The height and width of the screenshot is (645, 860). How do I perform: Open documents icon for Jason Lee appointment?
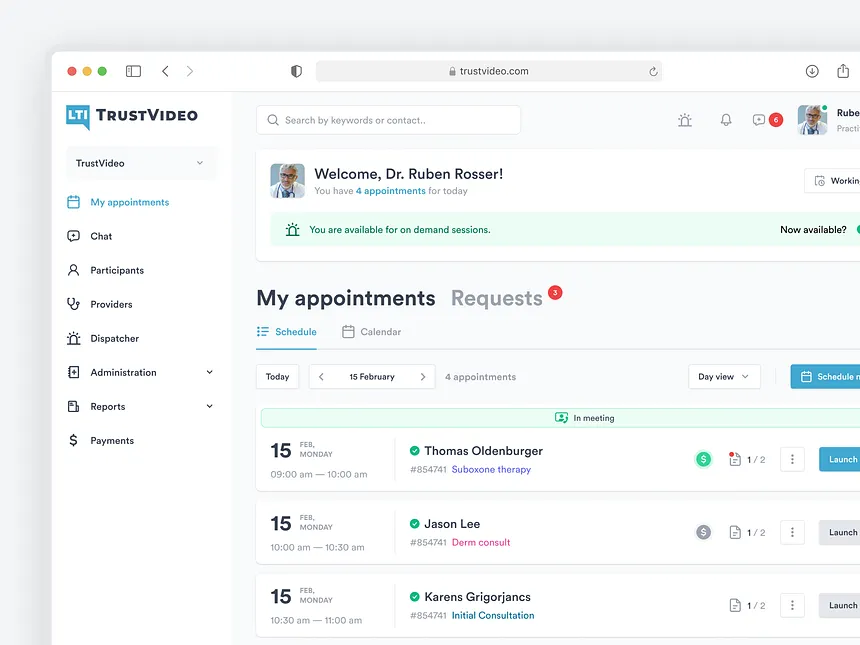[735, 533]
